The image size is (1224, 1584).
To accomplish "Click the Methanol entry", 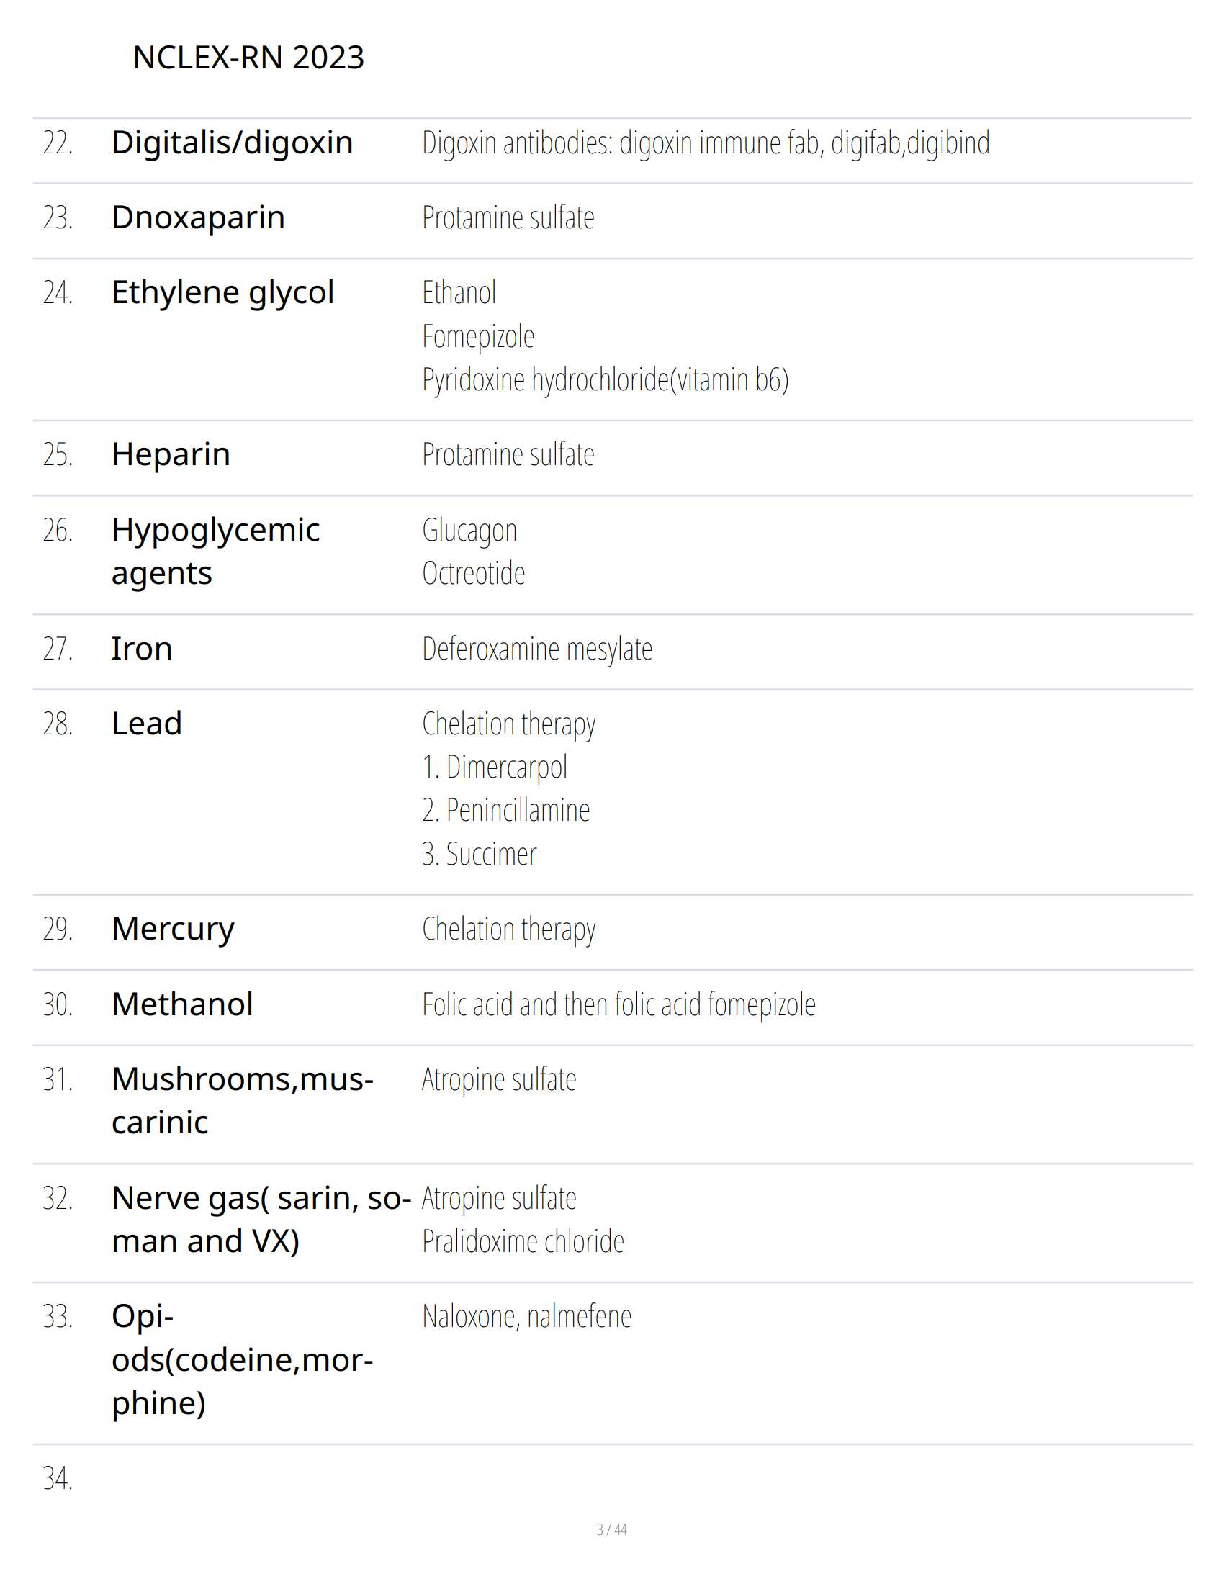I will click(182, 1003).
